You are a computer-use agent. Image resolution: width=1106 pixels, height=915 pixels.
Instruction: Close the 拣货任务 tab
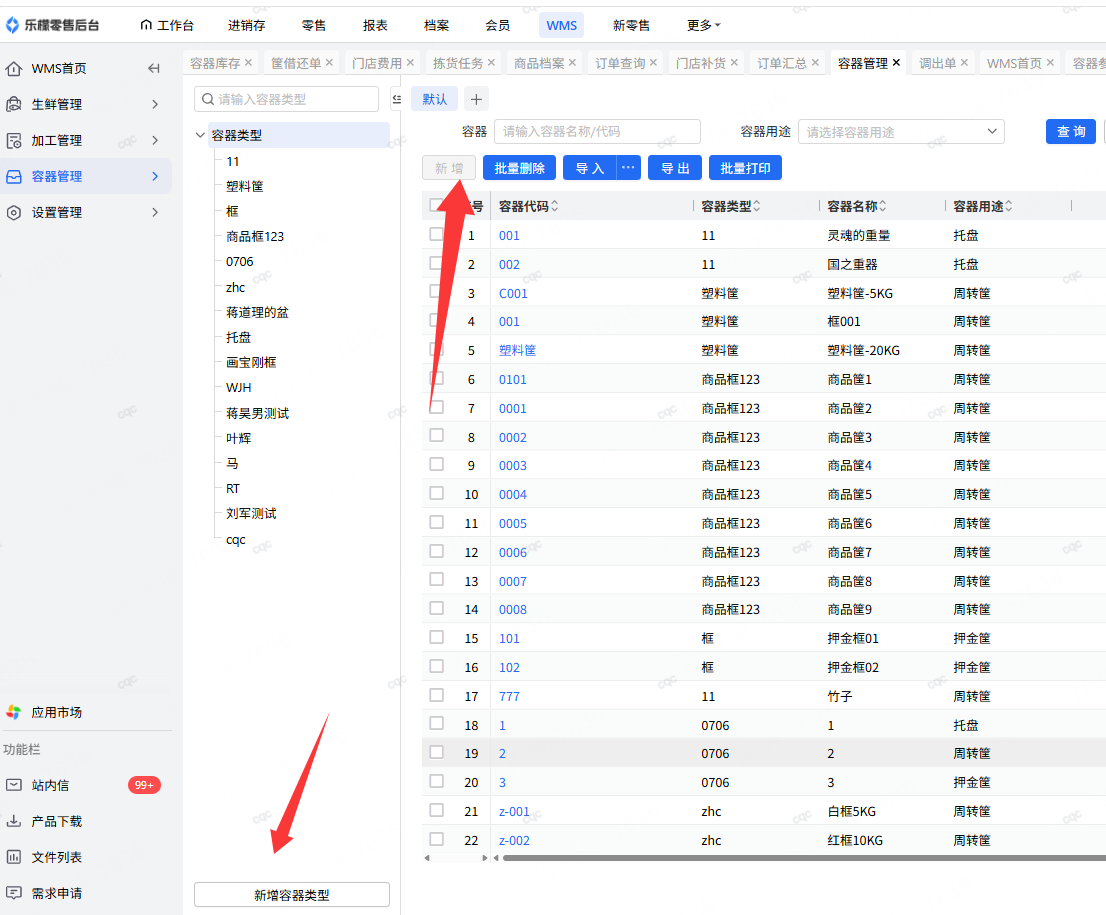tap(491, 63)
